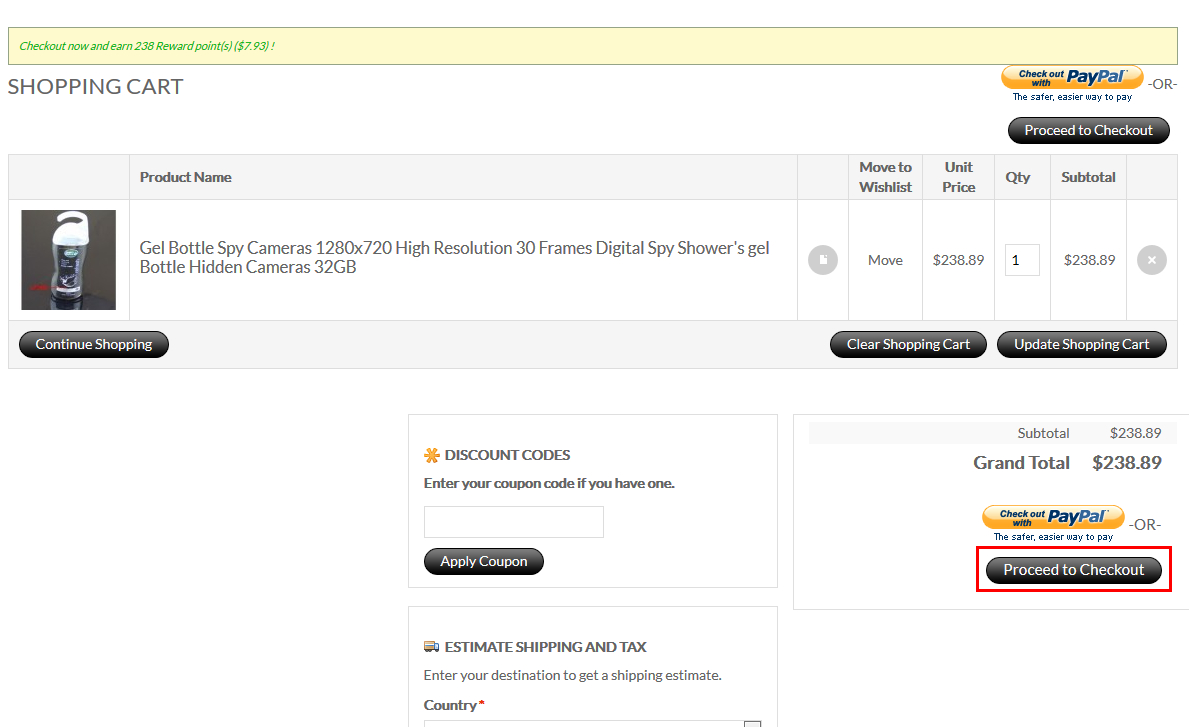Click Clear Shopping Cart
Screen dimensions: 1189x727
pos(908,344)
